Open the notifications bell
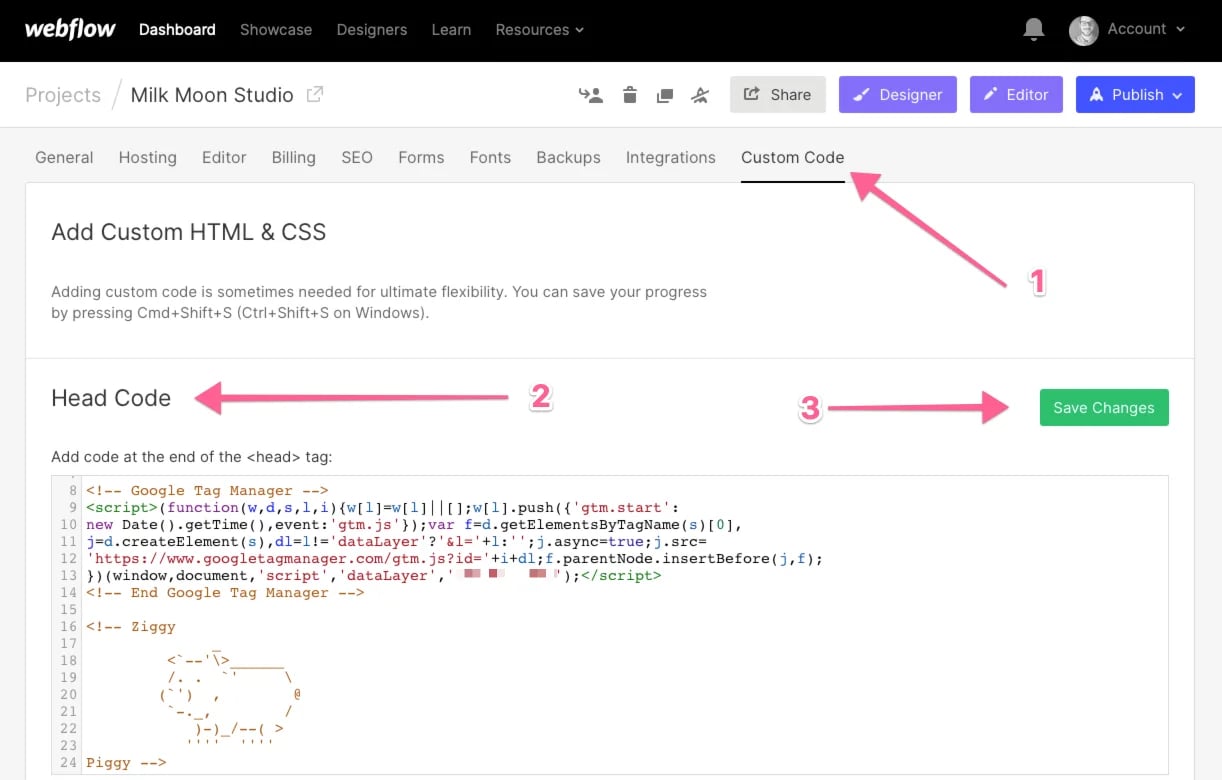 [1034, 29]
